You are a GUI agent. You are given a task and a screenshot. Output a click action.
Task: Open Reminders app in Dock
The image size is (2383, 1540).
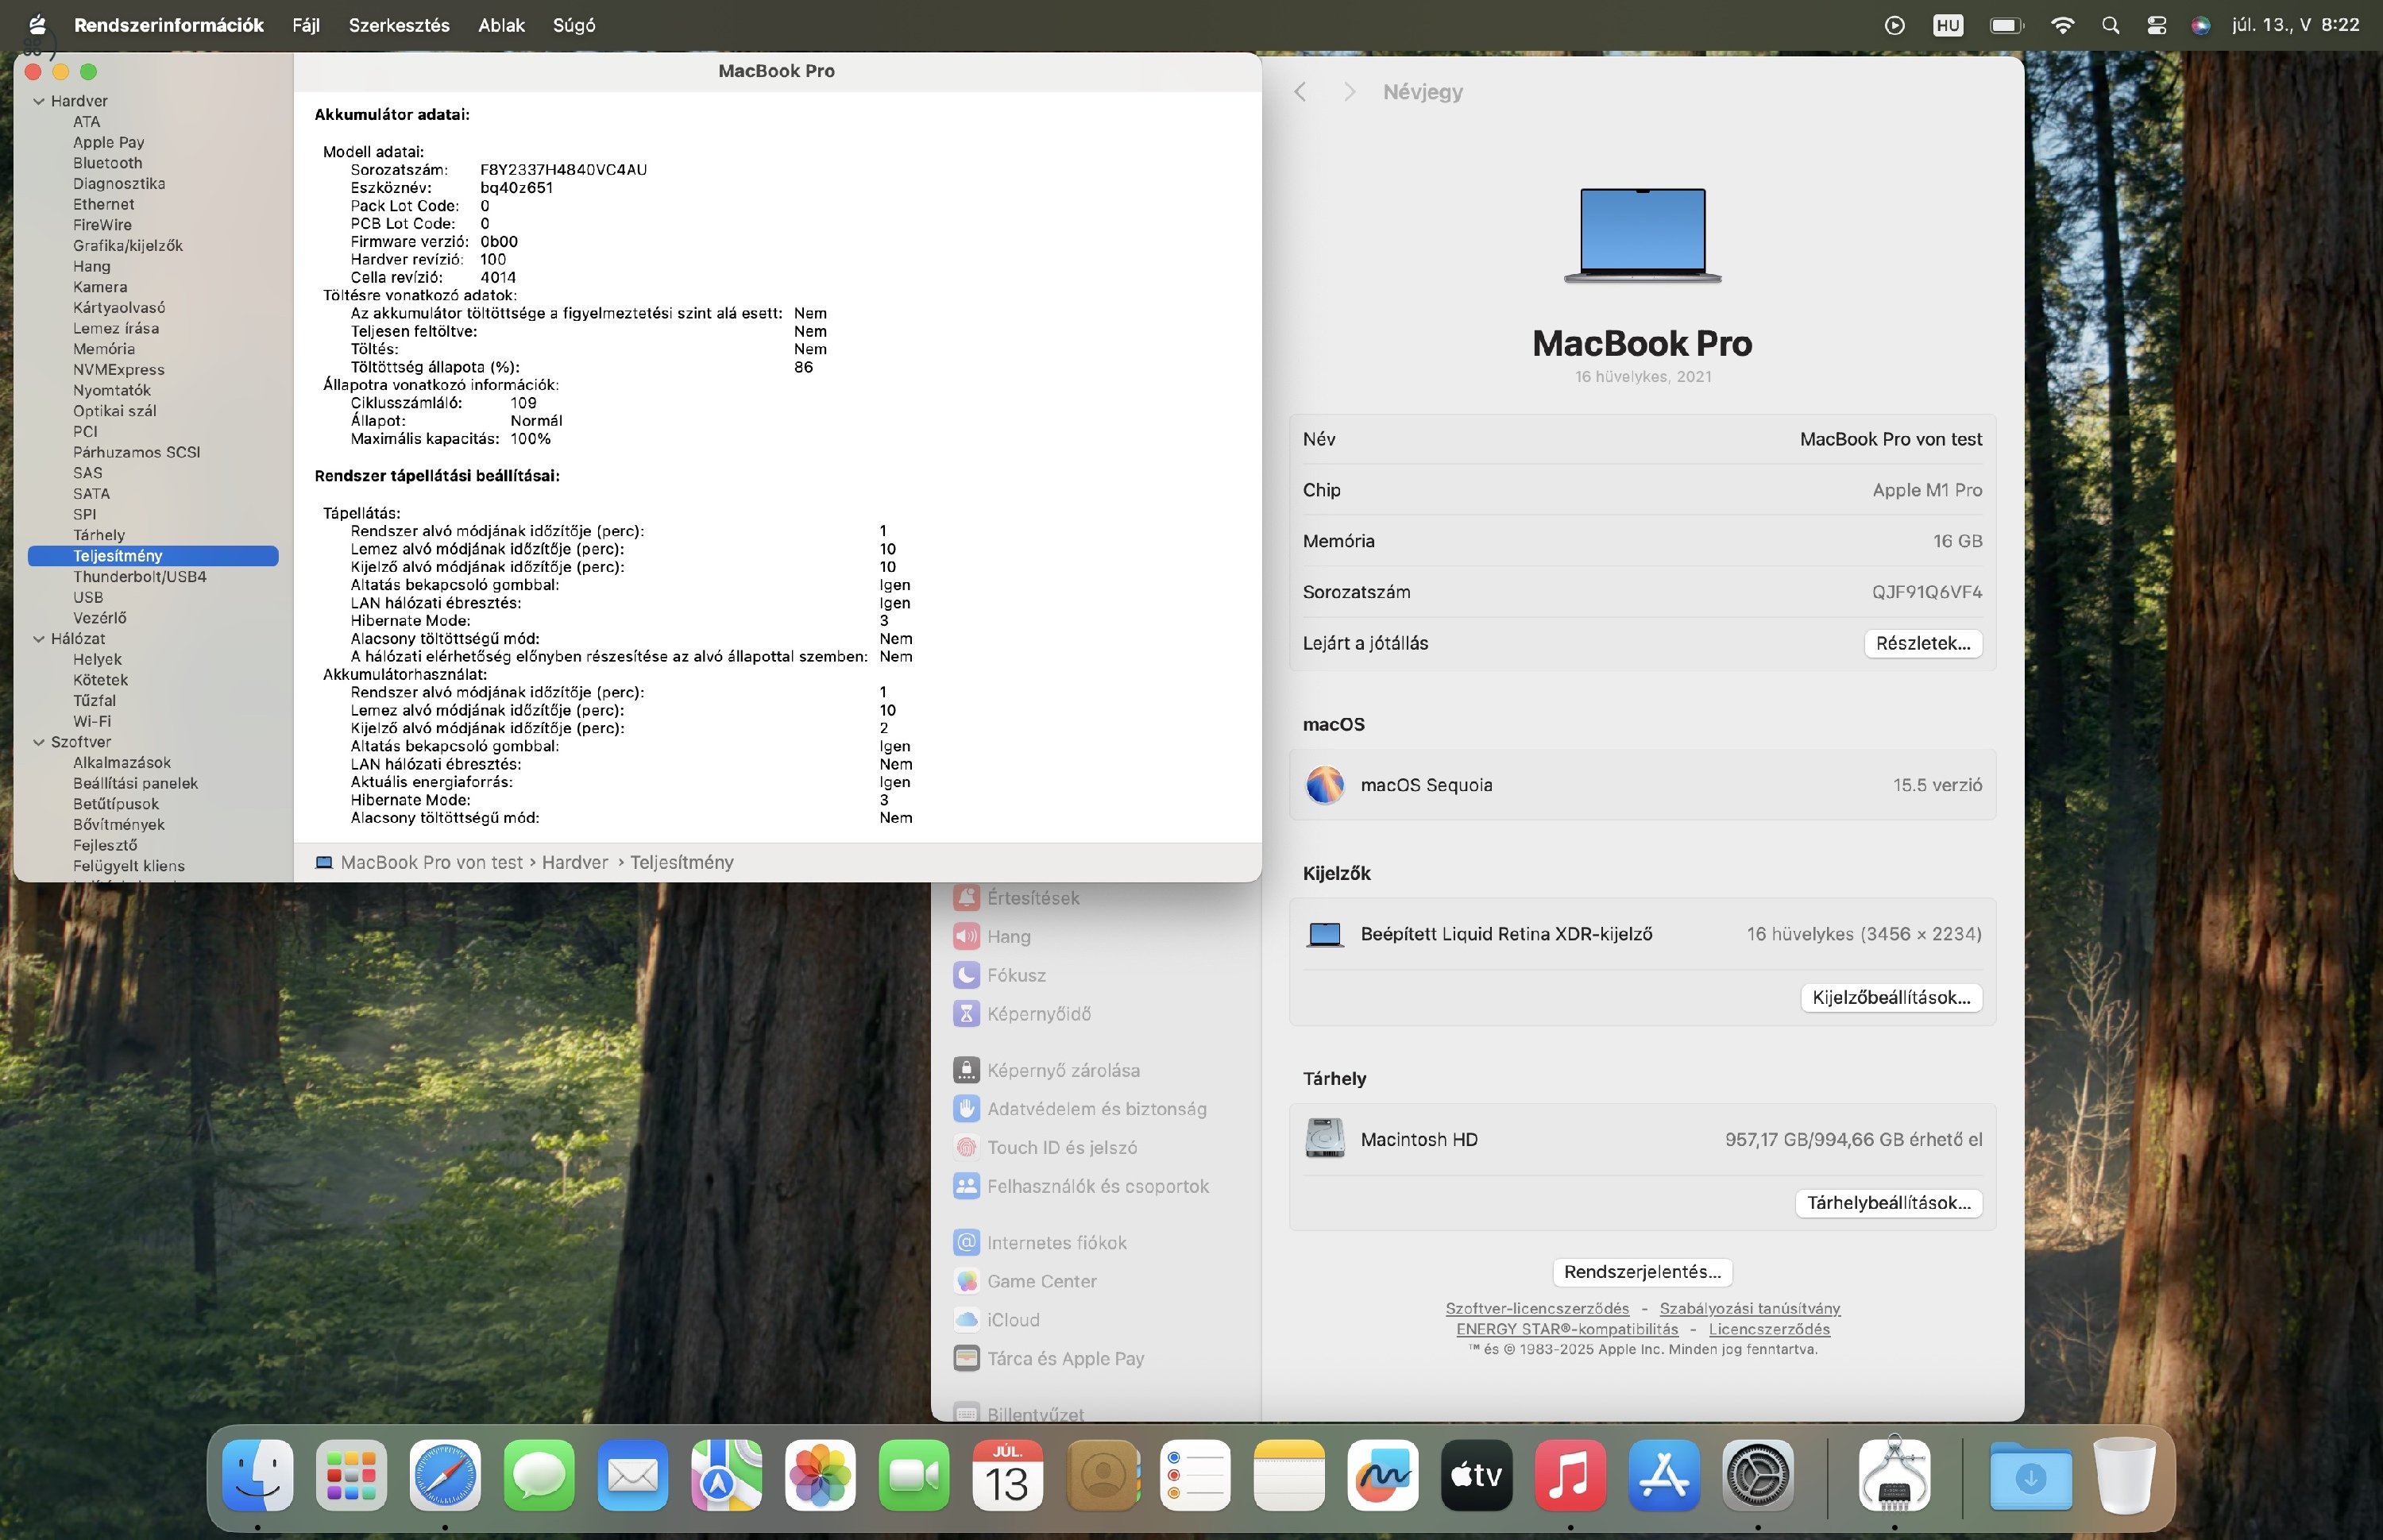[1195, 1475]
